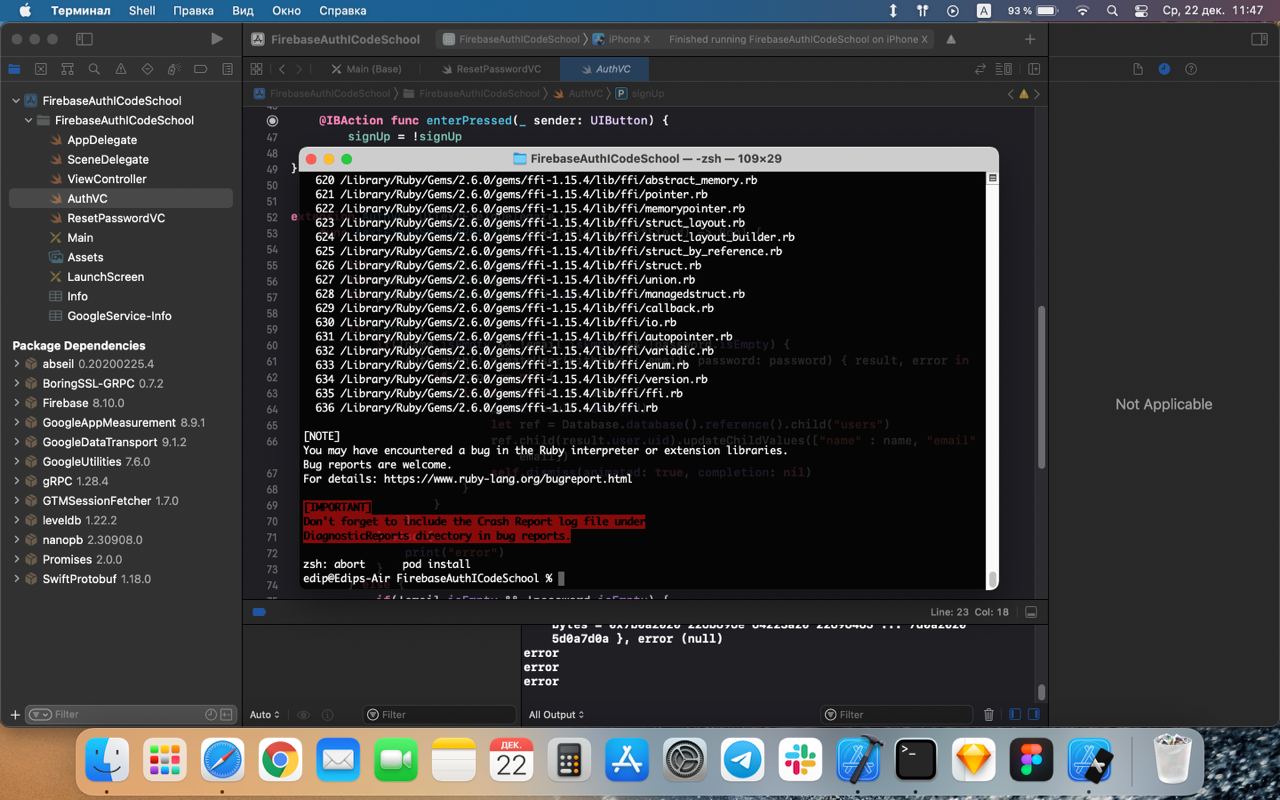Collapse the FirebaseAuthICodeSchool group folder
Viewport: 1280px width, 800px height.
pos(29,120)
